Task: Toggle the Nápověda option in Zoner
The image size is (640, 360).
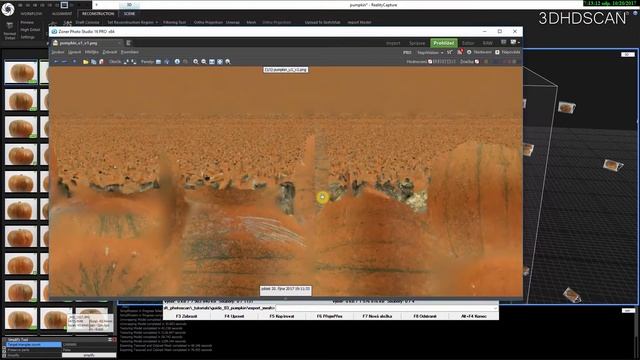Action: (508, 52)
